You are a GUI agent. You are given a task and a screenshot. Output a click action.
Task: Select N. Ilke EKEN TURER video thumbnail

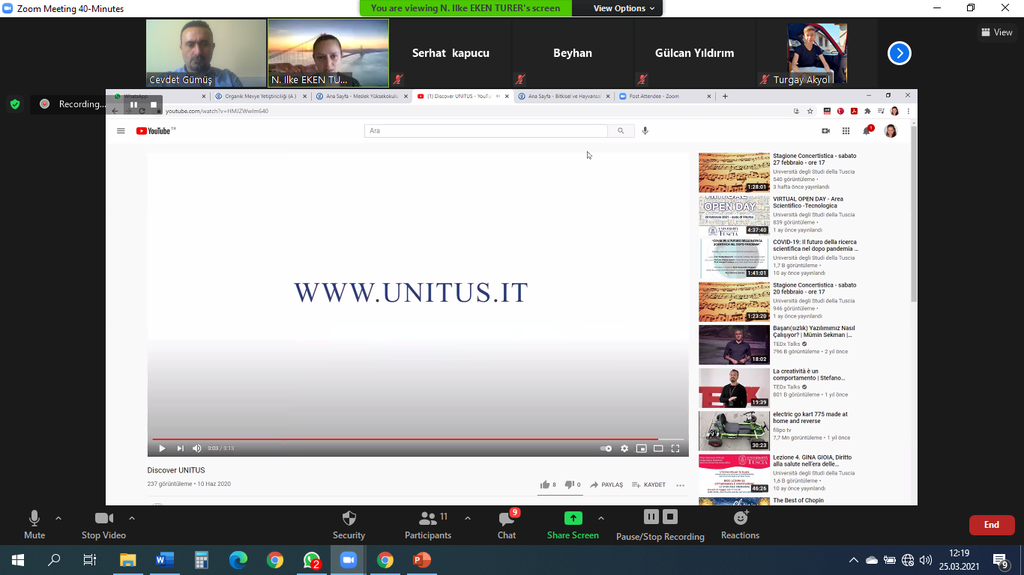click(328, 53)
